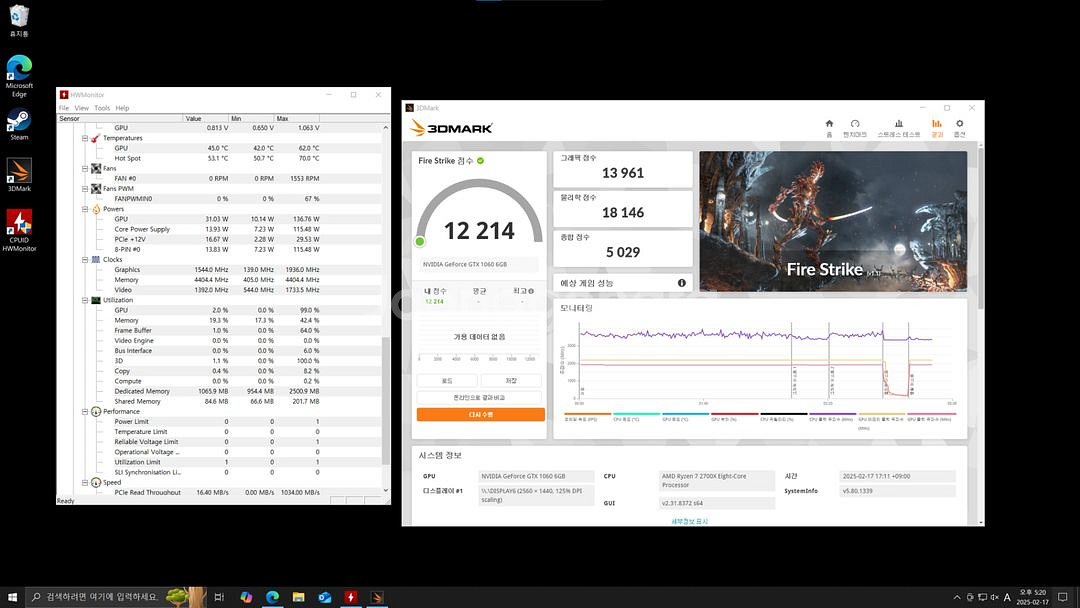Click the 세부정보 표시 link in 시스템 정보
The height and width of the screenshot is (608, 1080).
[x=689, y=521]
